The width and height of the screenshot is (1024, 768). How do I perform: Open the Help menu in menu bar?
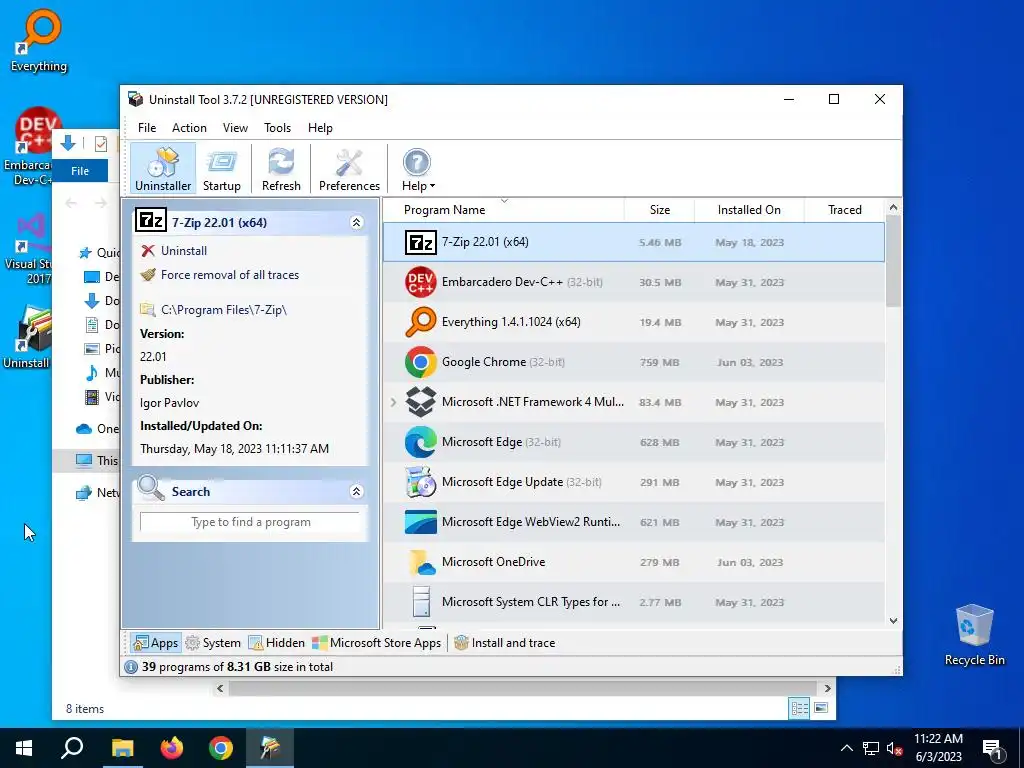point(320,128)
